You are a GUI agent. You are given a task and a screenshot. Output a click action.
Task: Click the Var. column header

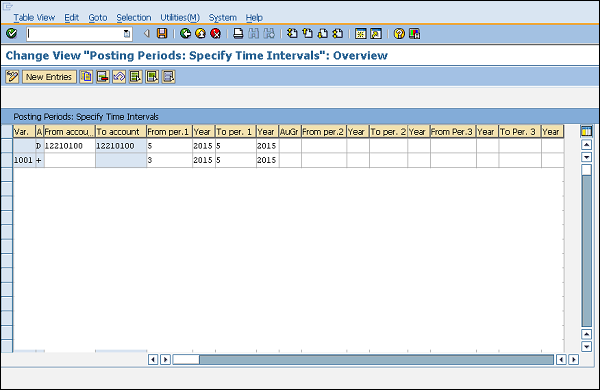point(24,132)
